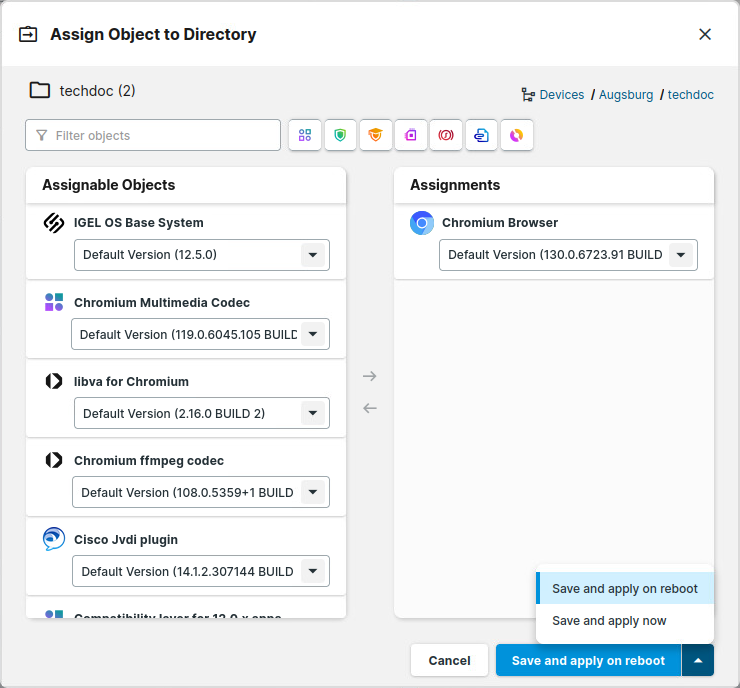Toggle the blue file filter icon
The width and height of the screenshot is (740, 688).
click(x=481, y=135)
